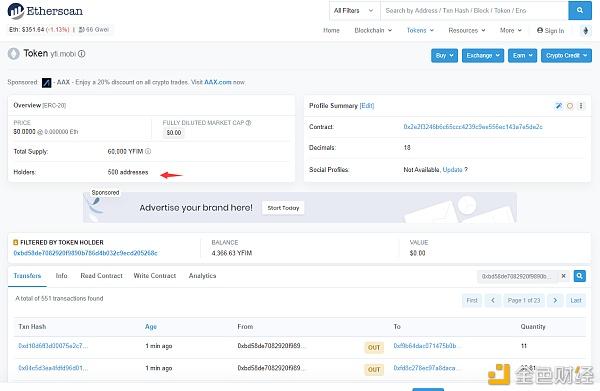Click the transfers filter search icon button
Viewport: 600px width, 391px height.
pos(580,276)
